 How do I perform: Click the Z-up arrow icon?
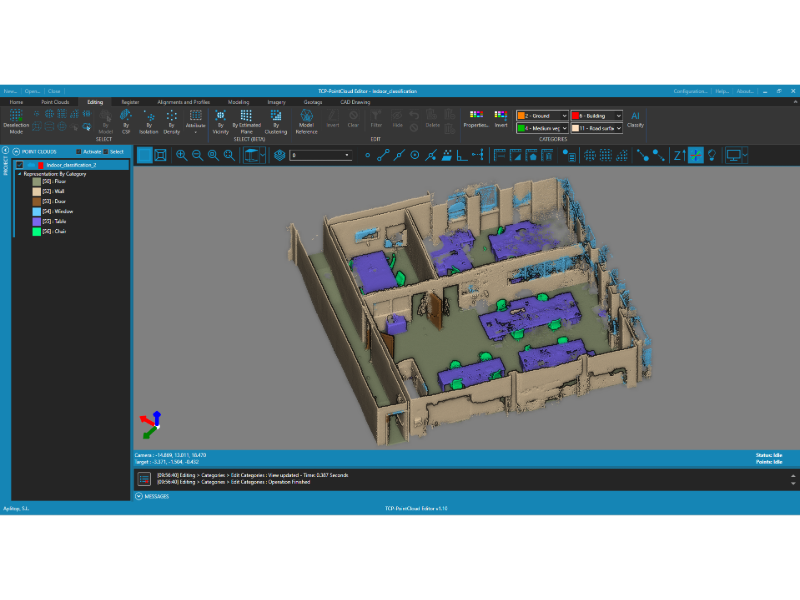679,155
